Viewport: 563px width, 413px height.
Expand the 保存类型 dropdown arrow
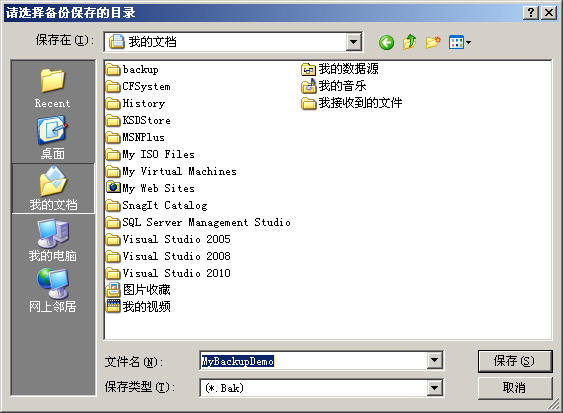(434, 388)
